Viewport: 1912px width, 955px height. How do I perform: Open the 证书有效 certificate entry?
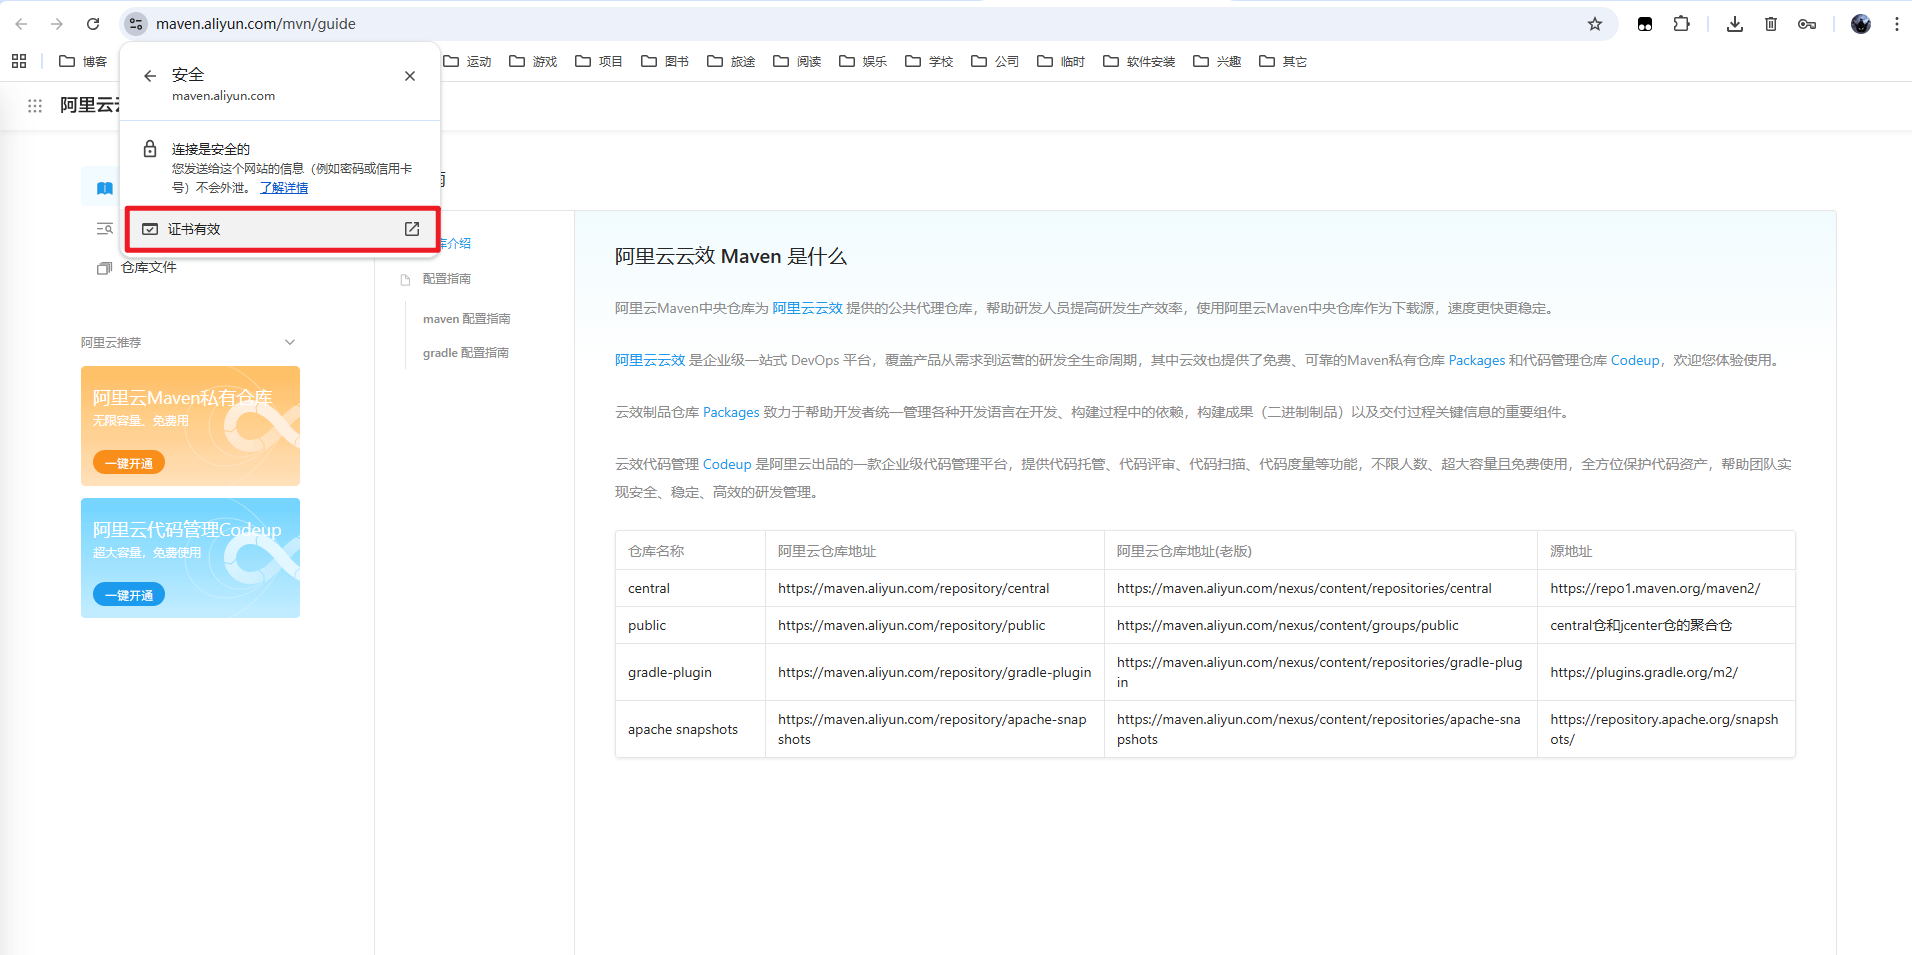click(281, 229)
